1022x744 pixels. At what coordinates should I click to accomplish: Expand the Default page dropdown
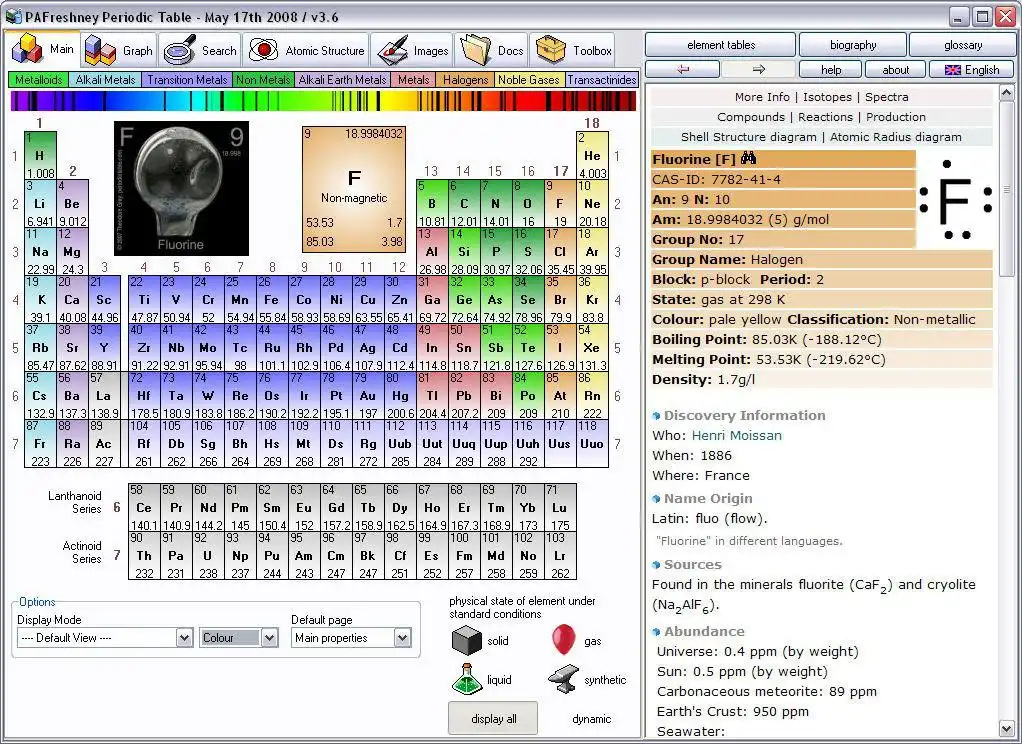[x=402, y=638]
